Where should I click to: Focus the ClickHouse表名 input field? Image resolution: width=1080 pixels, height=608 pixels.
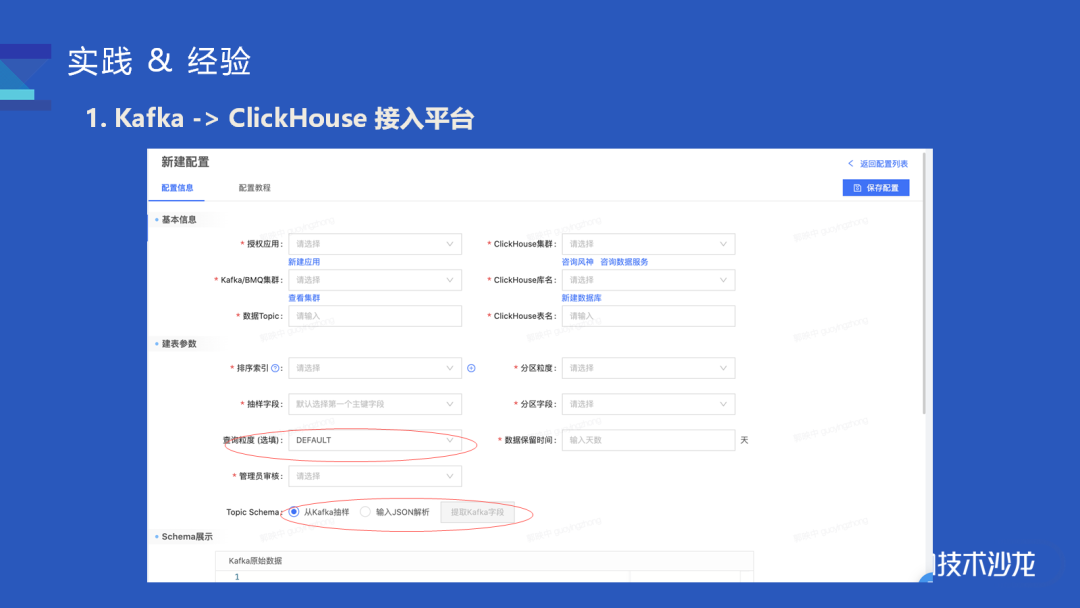point(648,316)
